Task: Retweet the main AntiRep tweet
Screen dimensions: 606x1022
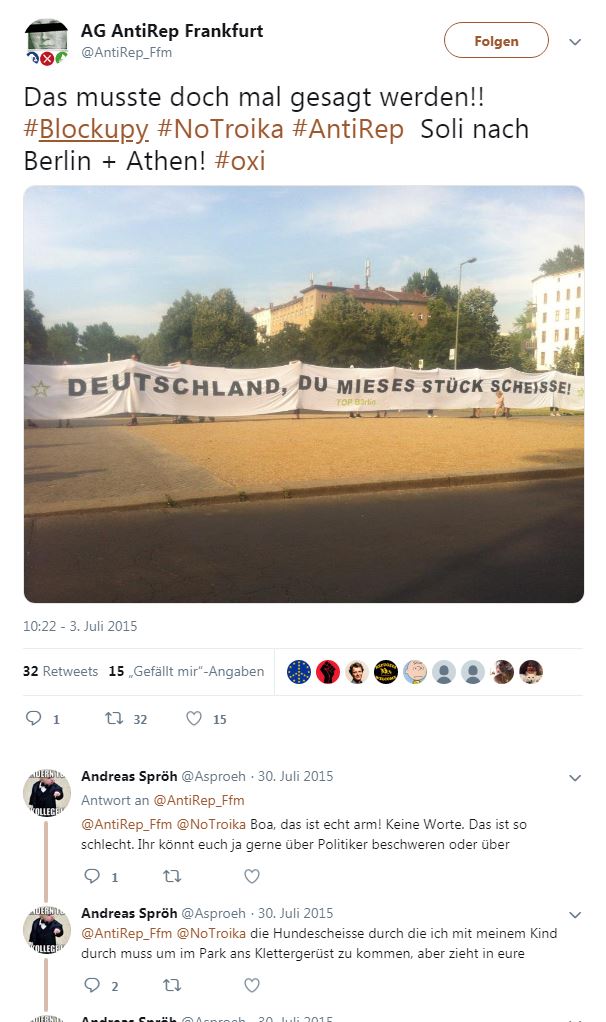Action: coord(114,718)
